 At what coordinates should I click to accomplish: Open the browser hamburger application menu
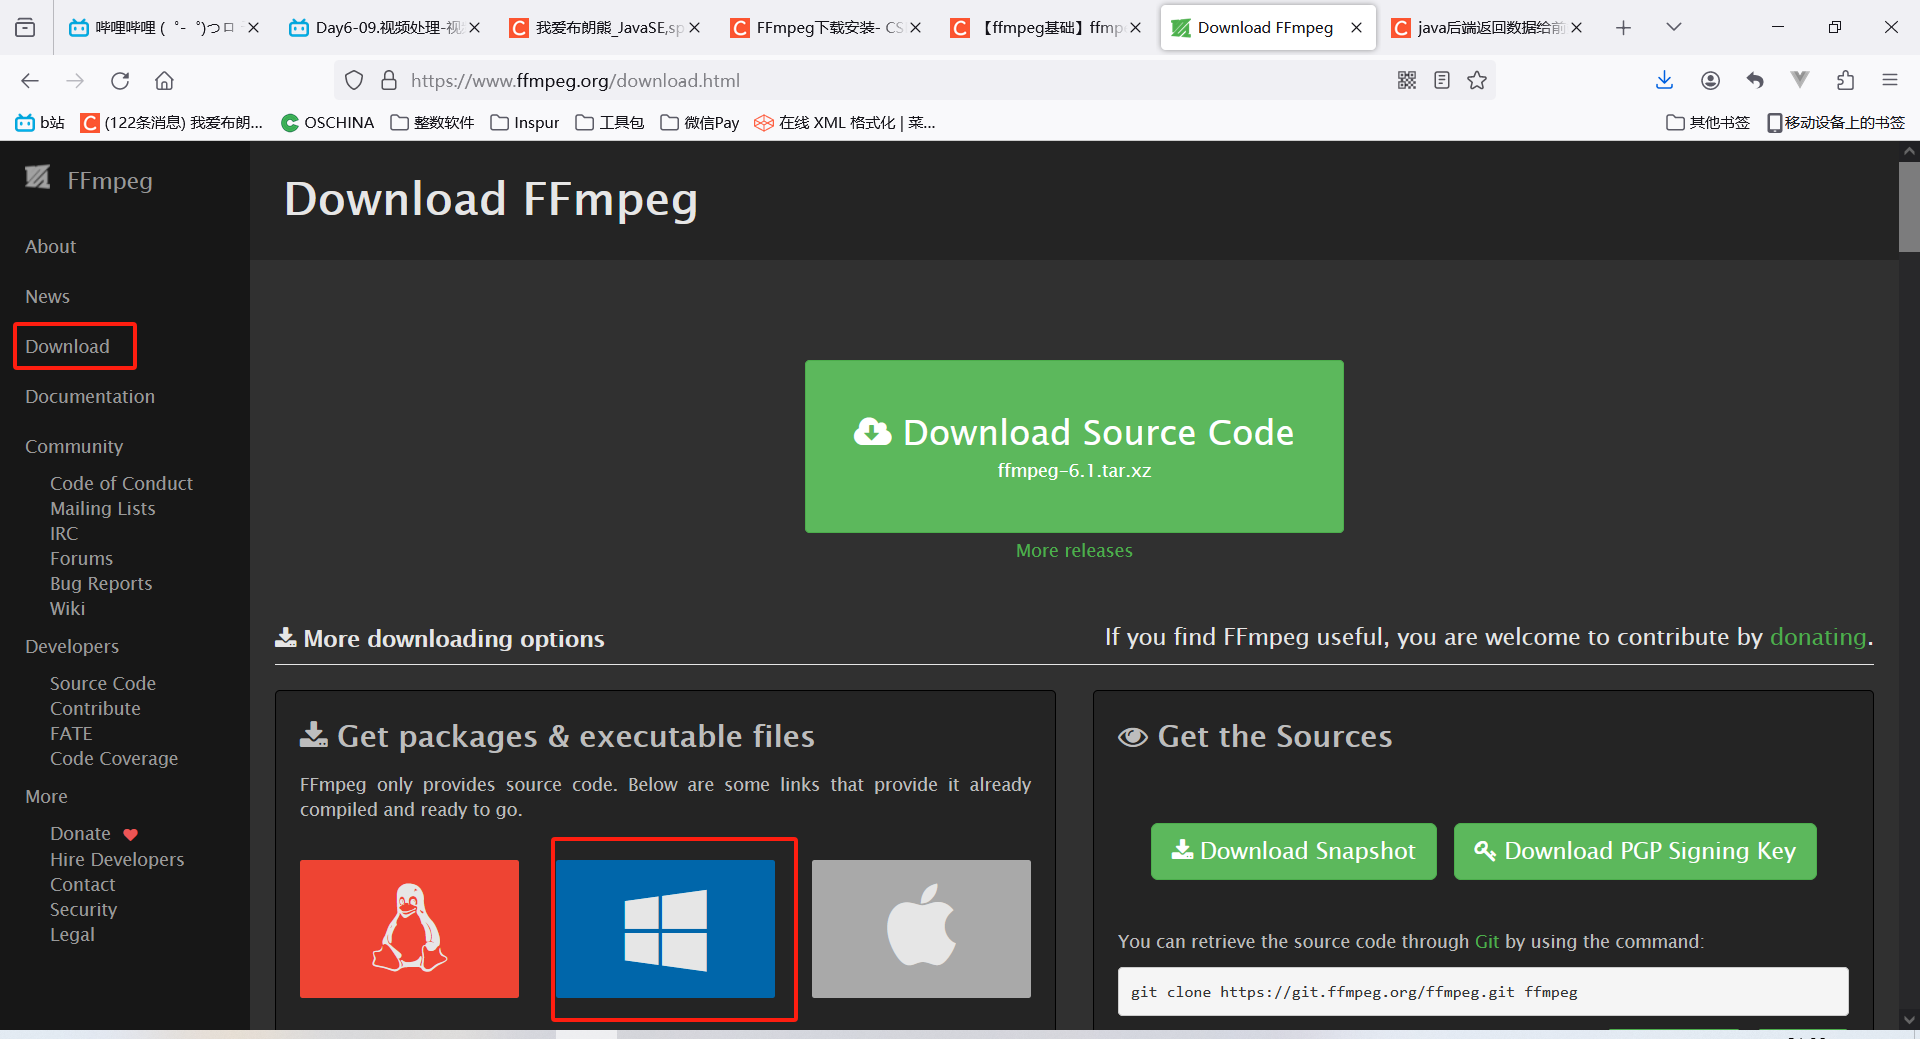[1890, 81]
